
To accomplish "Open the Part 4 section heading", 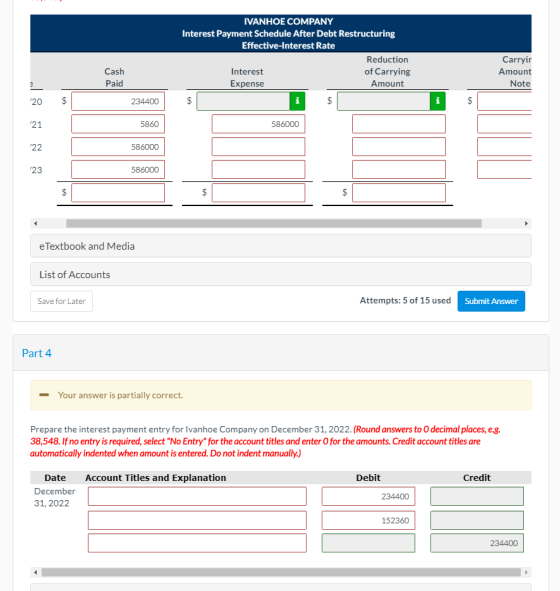I will coord(37,353).
